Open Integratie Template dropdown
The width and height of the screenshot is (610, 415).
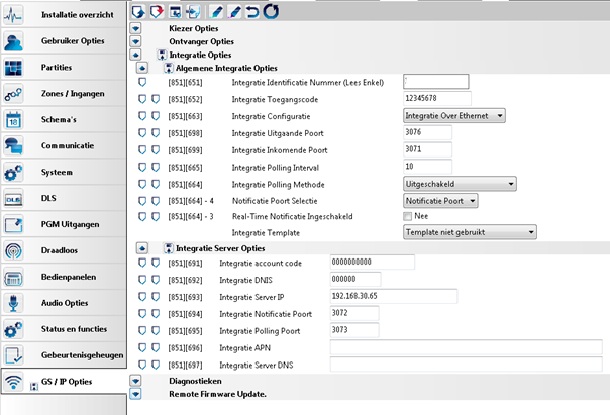tap(470, 232)
